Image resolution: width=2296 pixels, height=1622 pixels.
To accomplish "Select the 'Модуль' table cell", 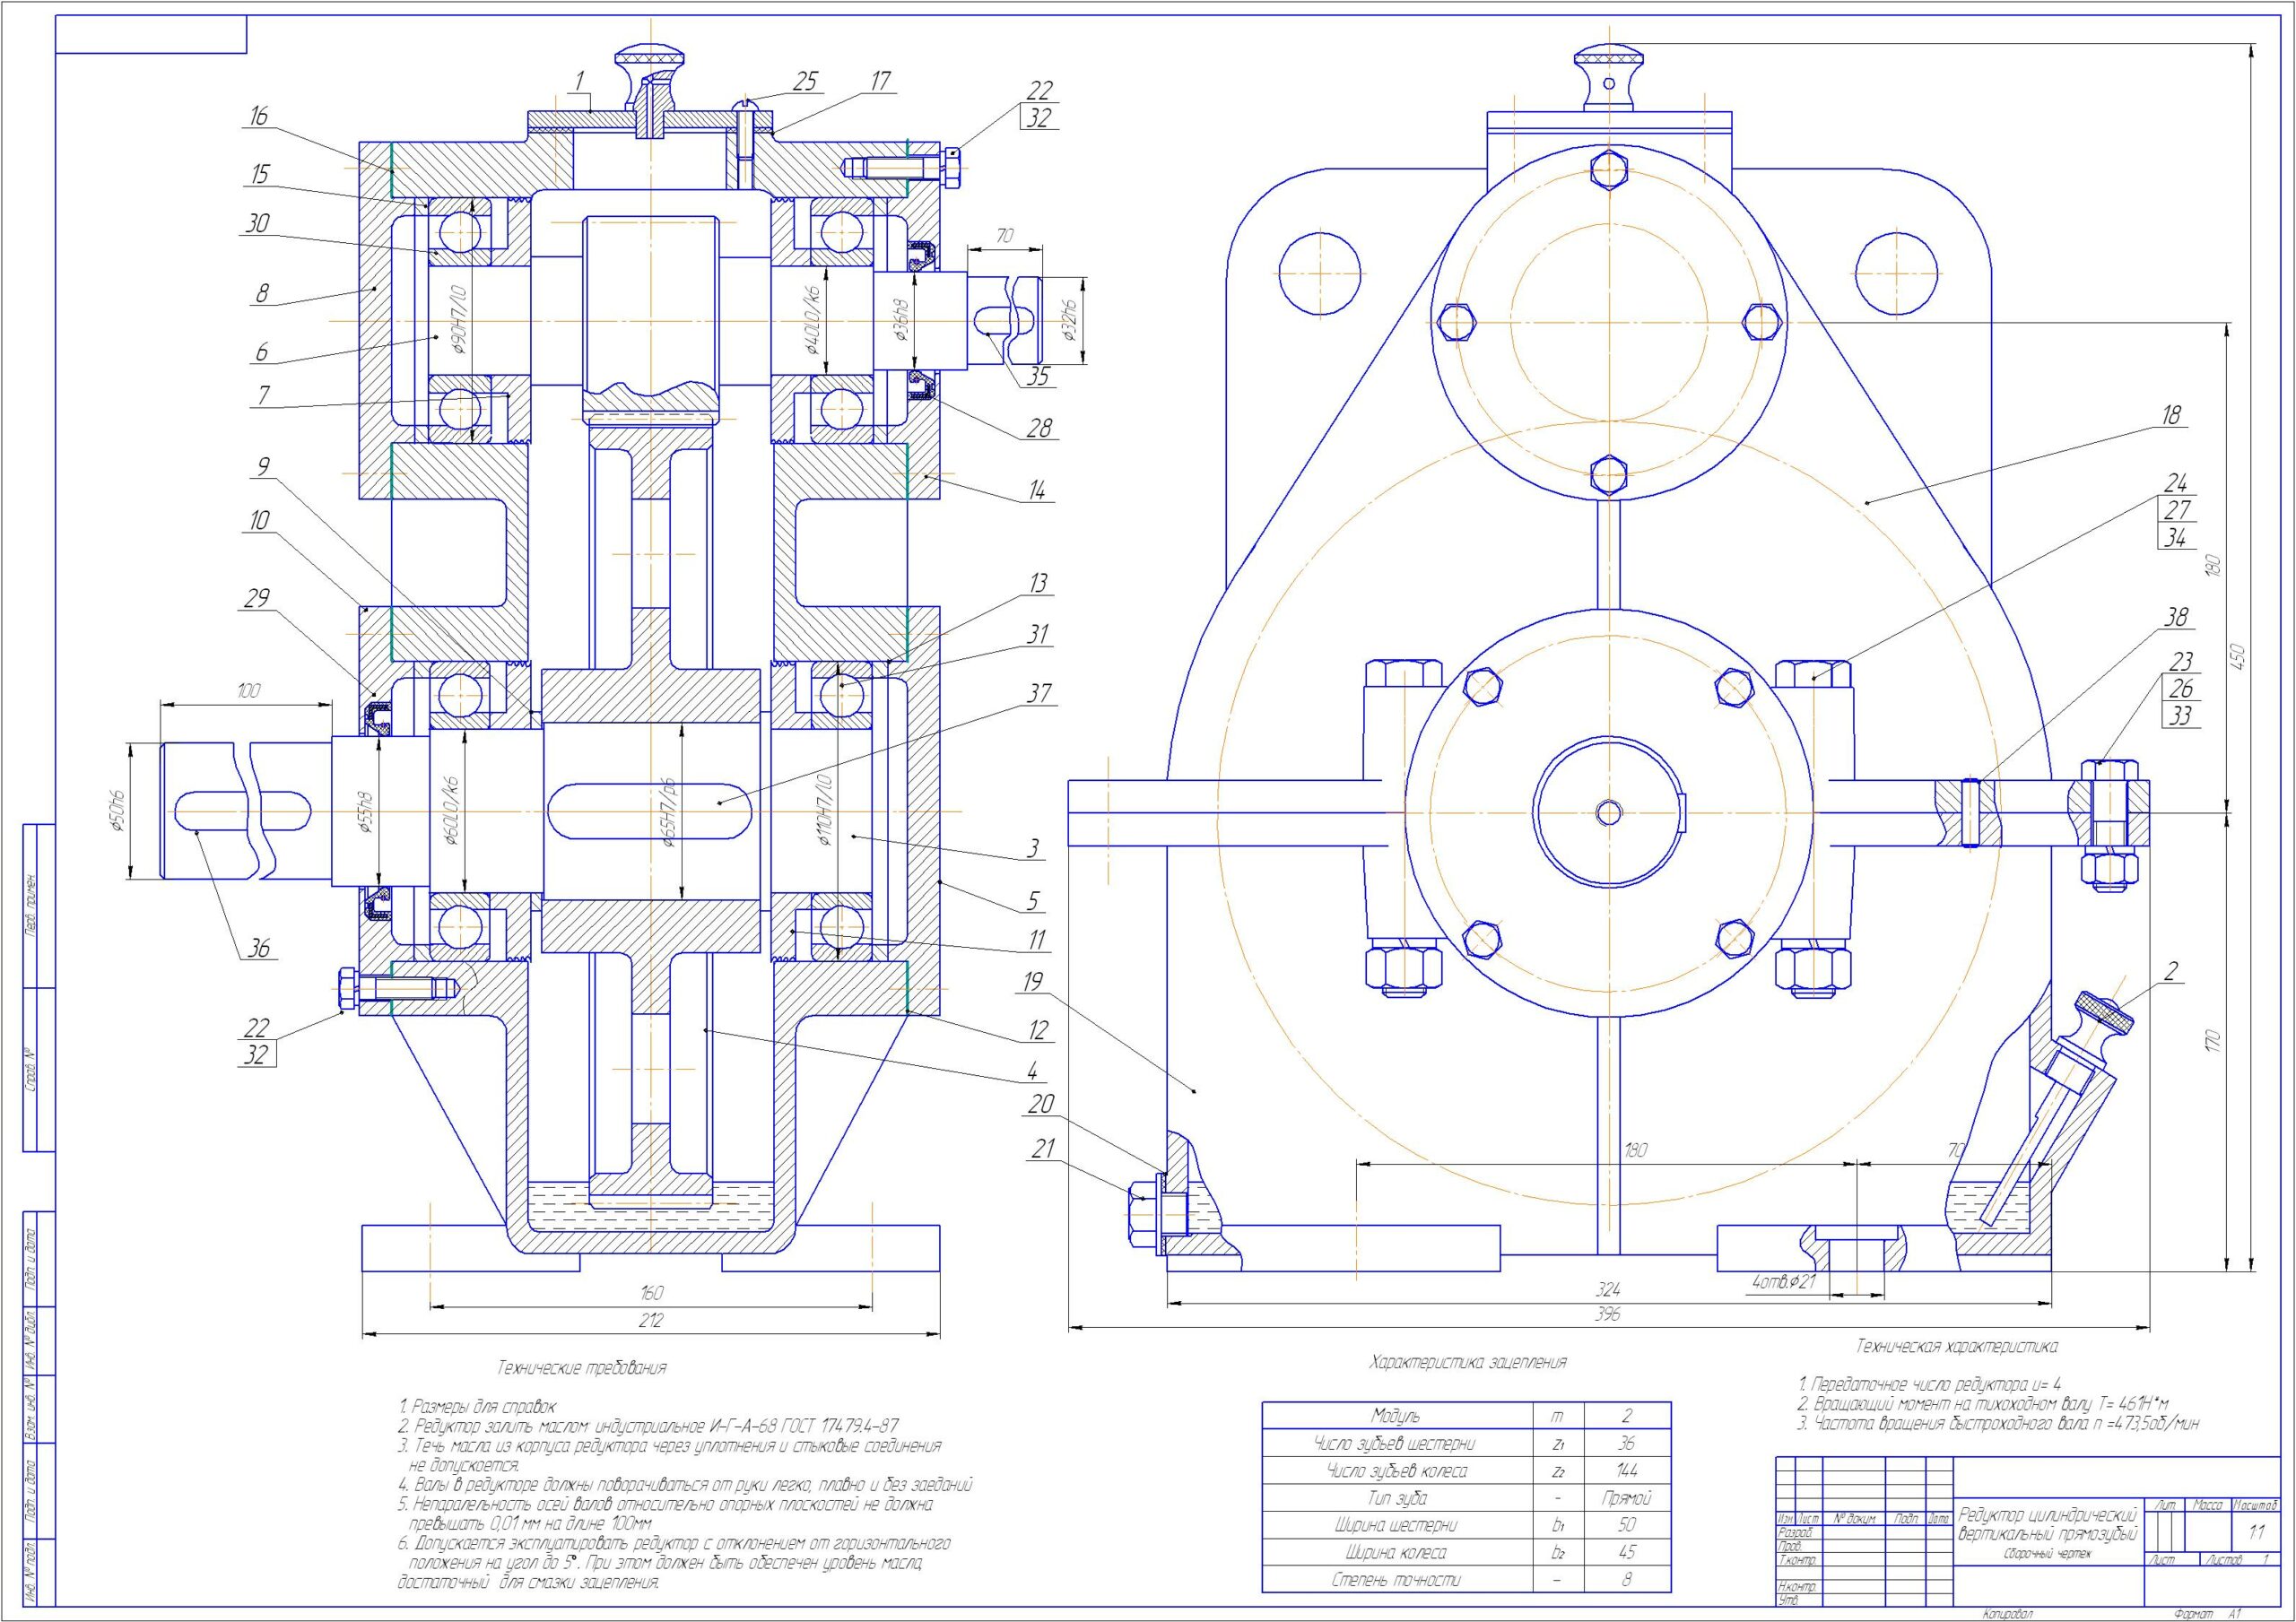I will click(x=1397, y=1416).
